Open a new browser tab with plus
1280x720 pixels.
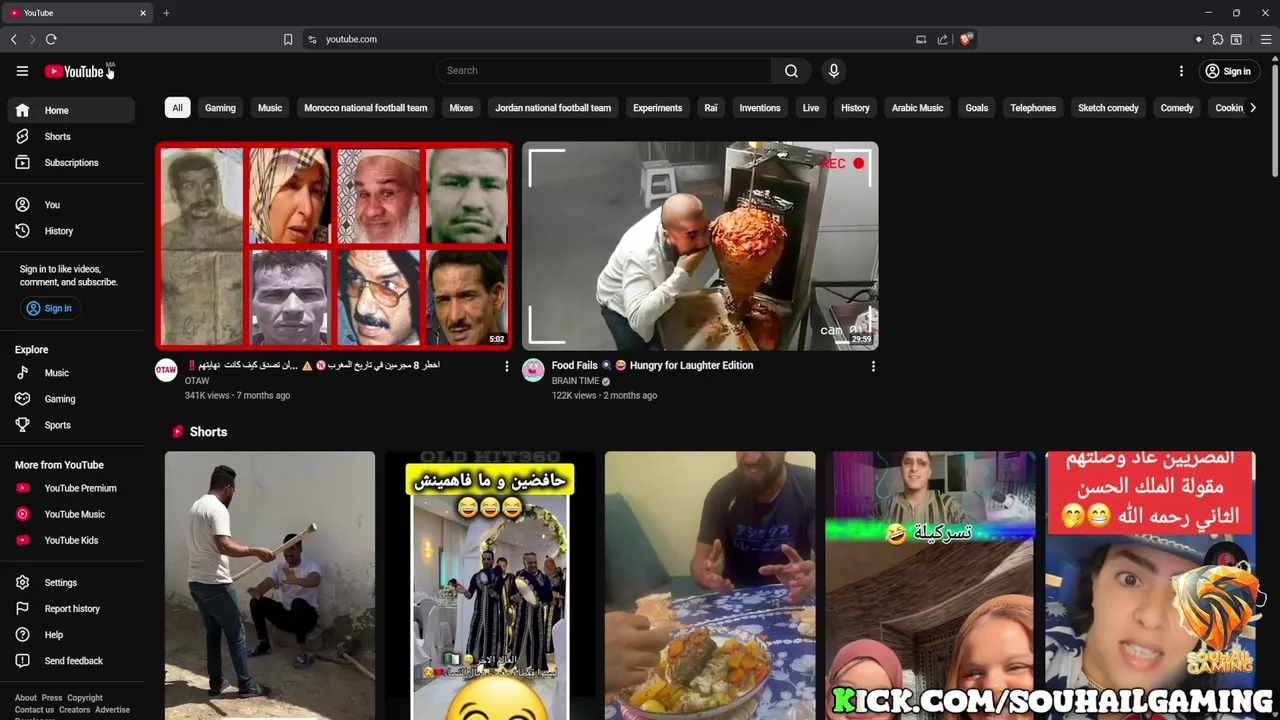click(166, 13)
